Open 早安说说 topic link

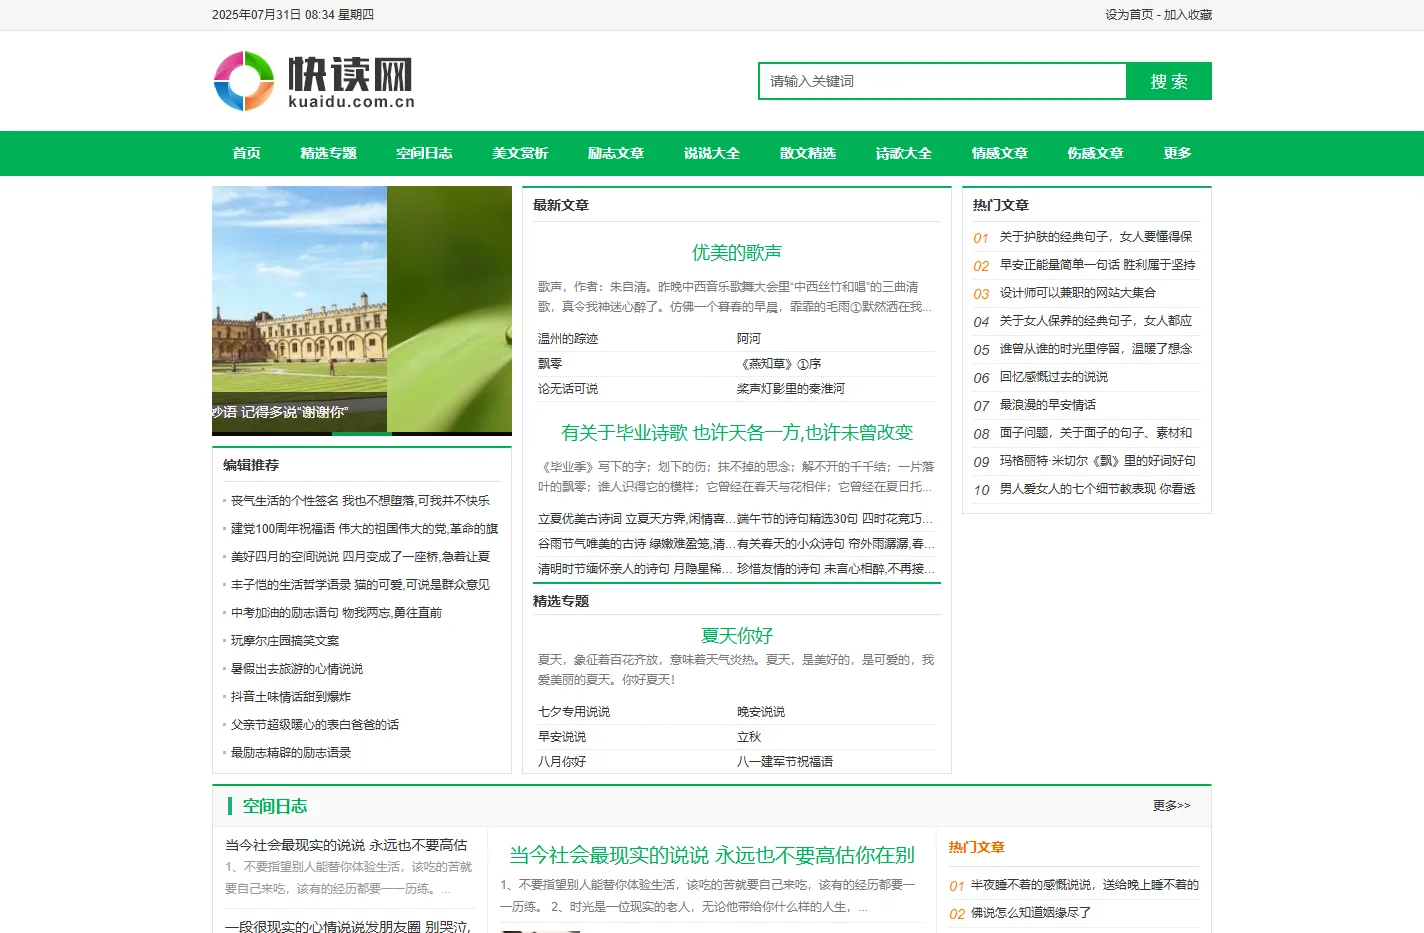point(562,737)
